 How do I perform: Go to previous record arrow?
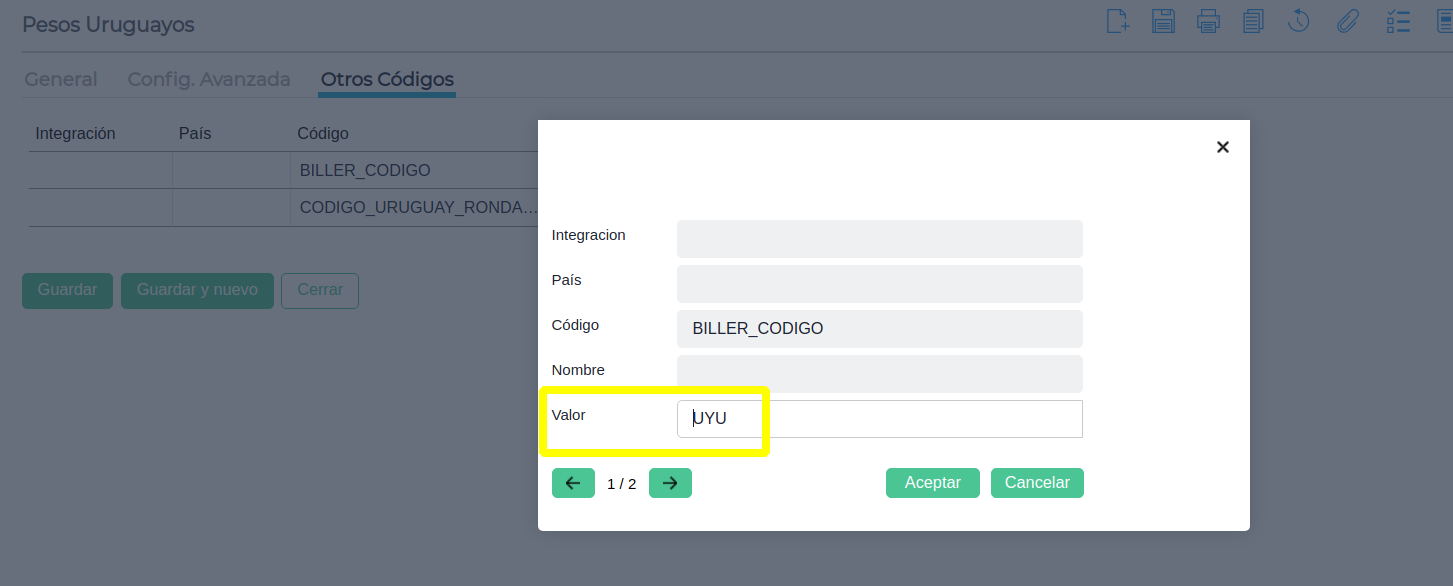573,483
